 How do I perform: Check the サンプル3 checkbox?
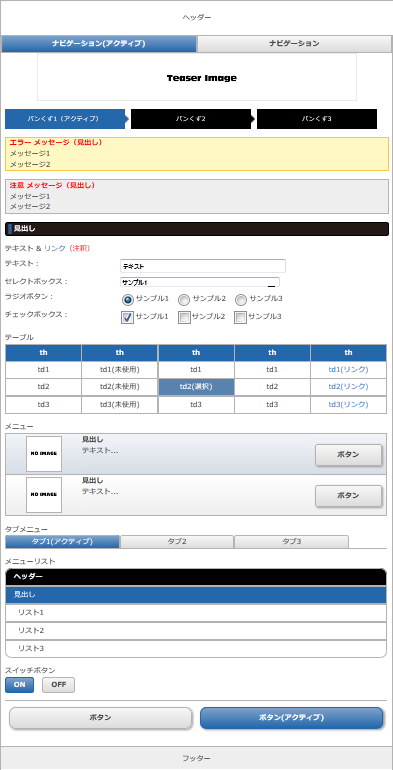click(241, 318)
